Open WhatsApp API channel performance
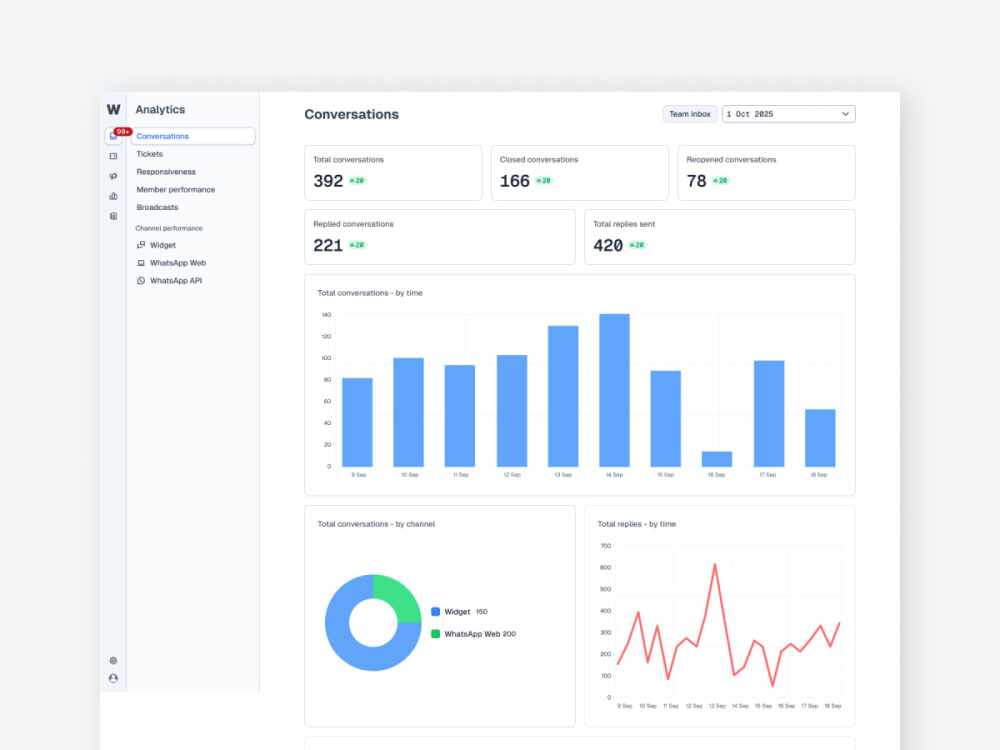Viewport: 1000px width, 750px height. [176, 281]
